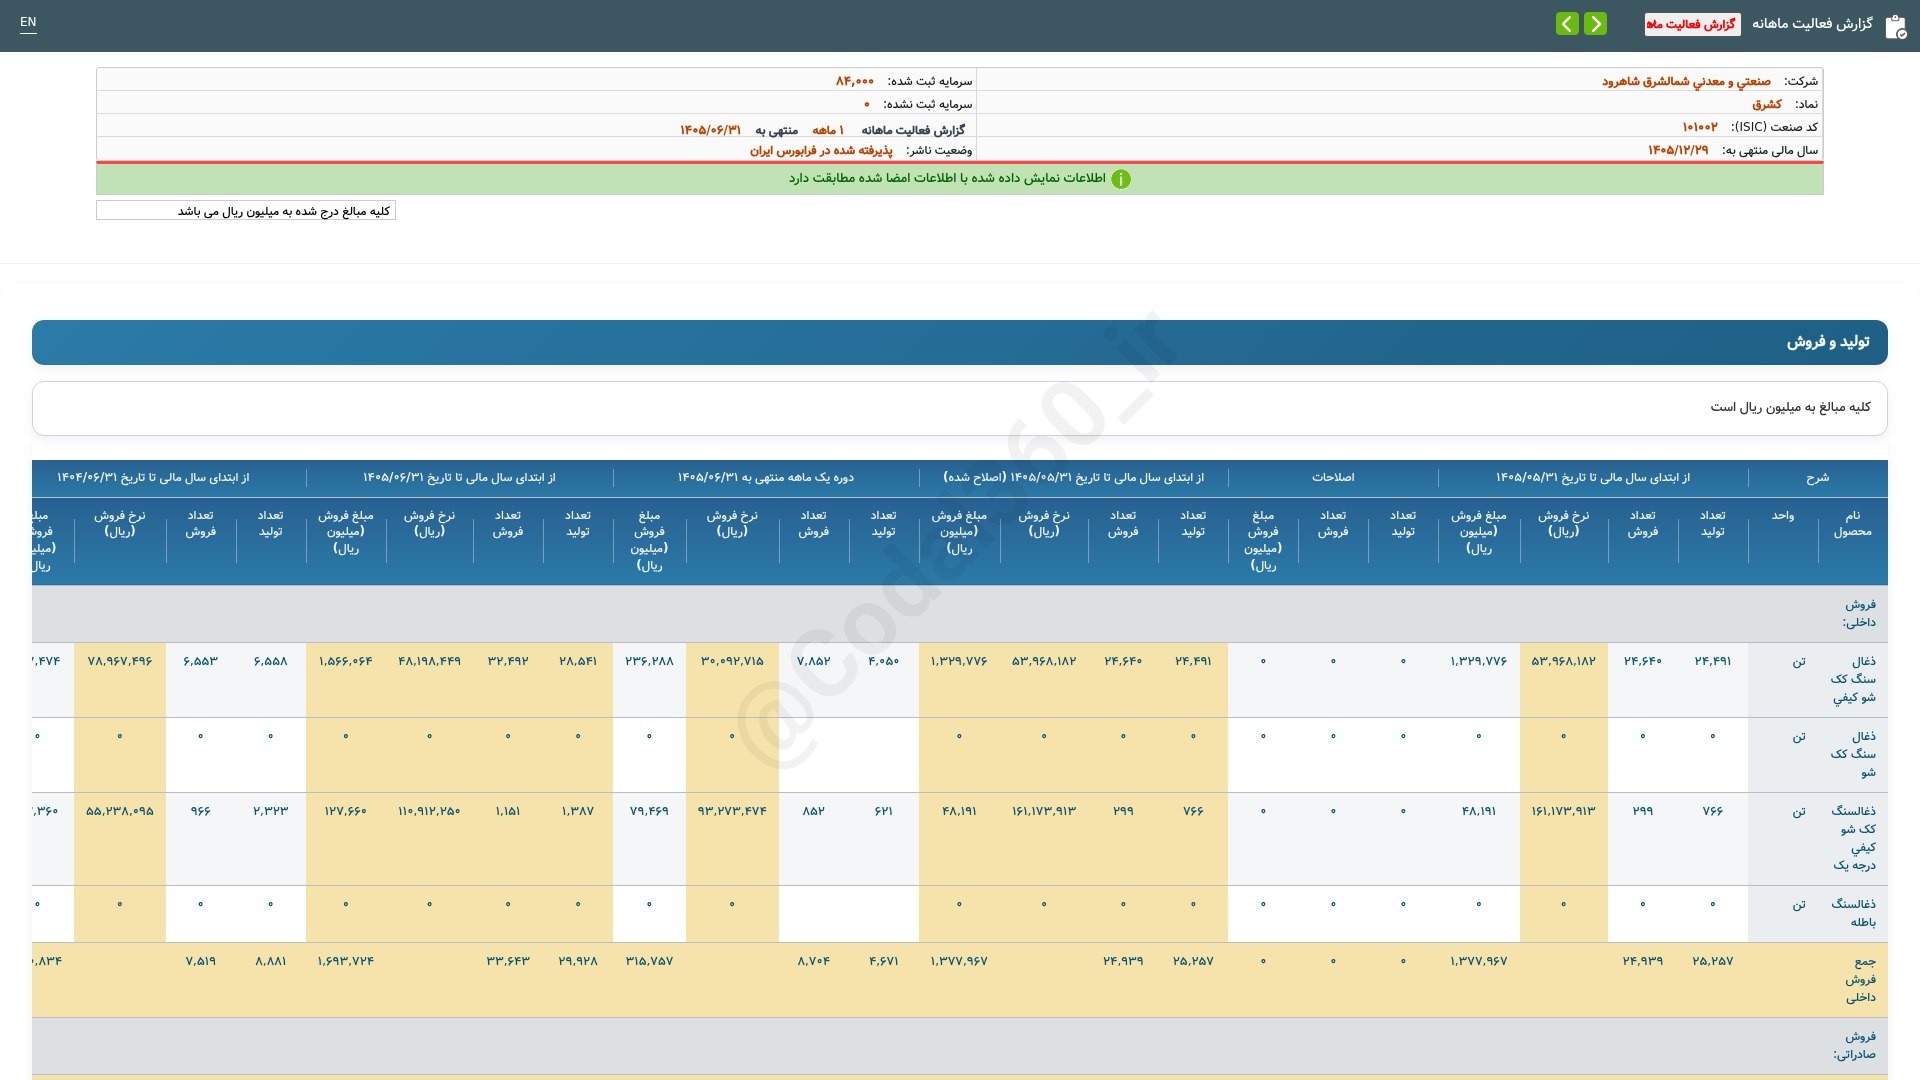1920x1080 pixels.
Task: Click the green right-arrow navigation button
Action: pos(1595,23)
